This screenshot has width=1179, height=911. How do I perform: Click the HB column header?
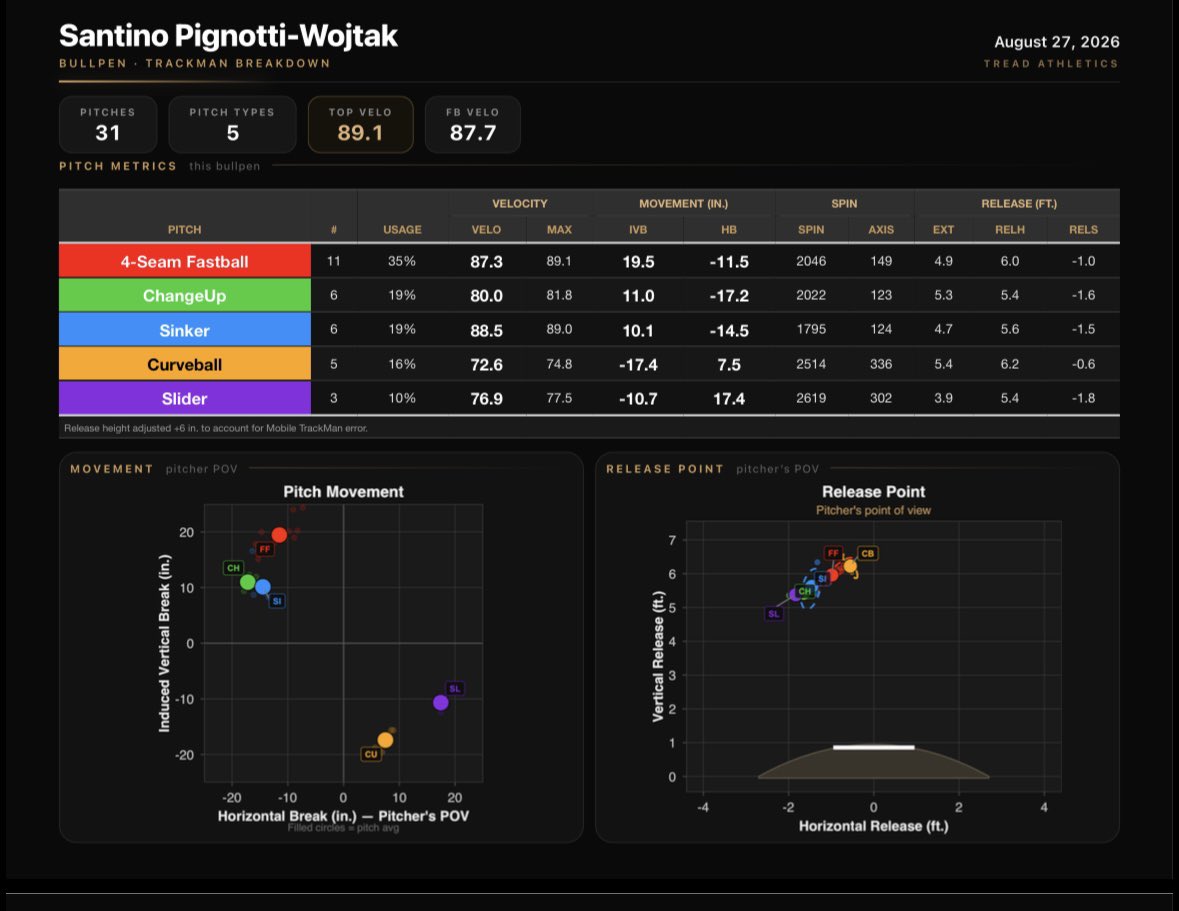coord(729,230)
